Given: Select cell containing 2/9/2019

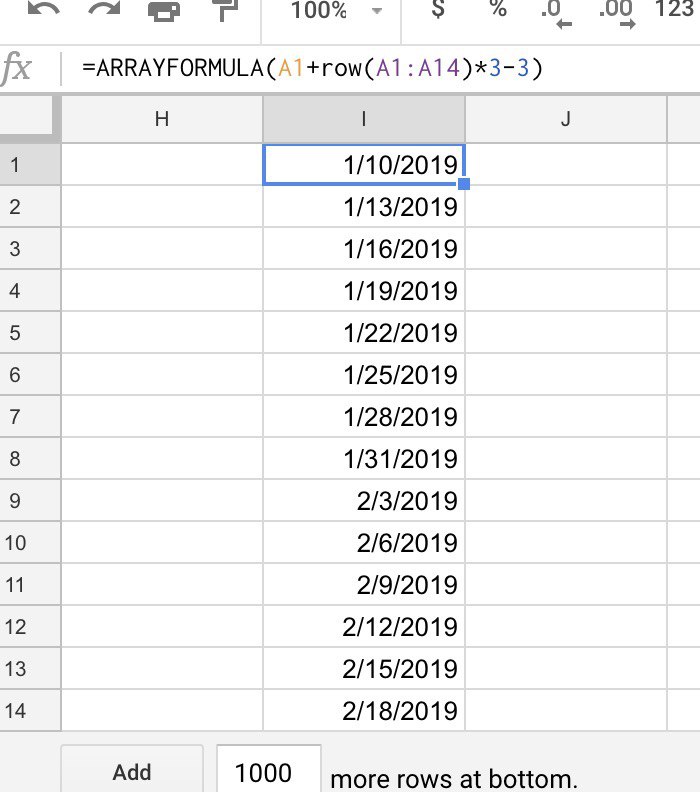Looking at the screenshot, I should click(364, 584).
